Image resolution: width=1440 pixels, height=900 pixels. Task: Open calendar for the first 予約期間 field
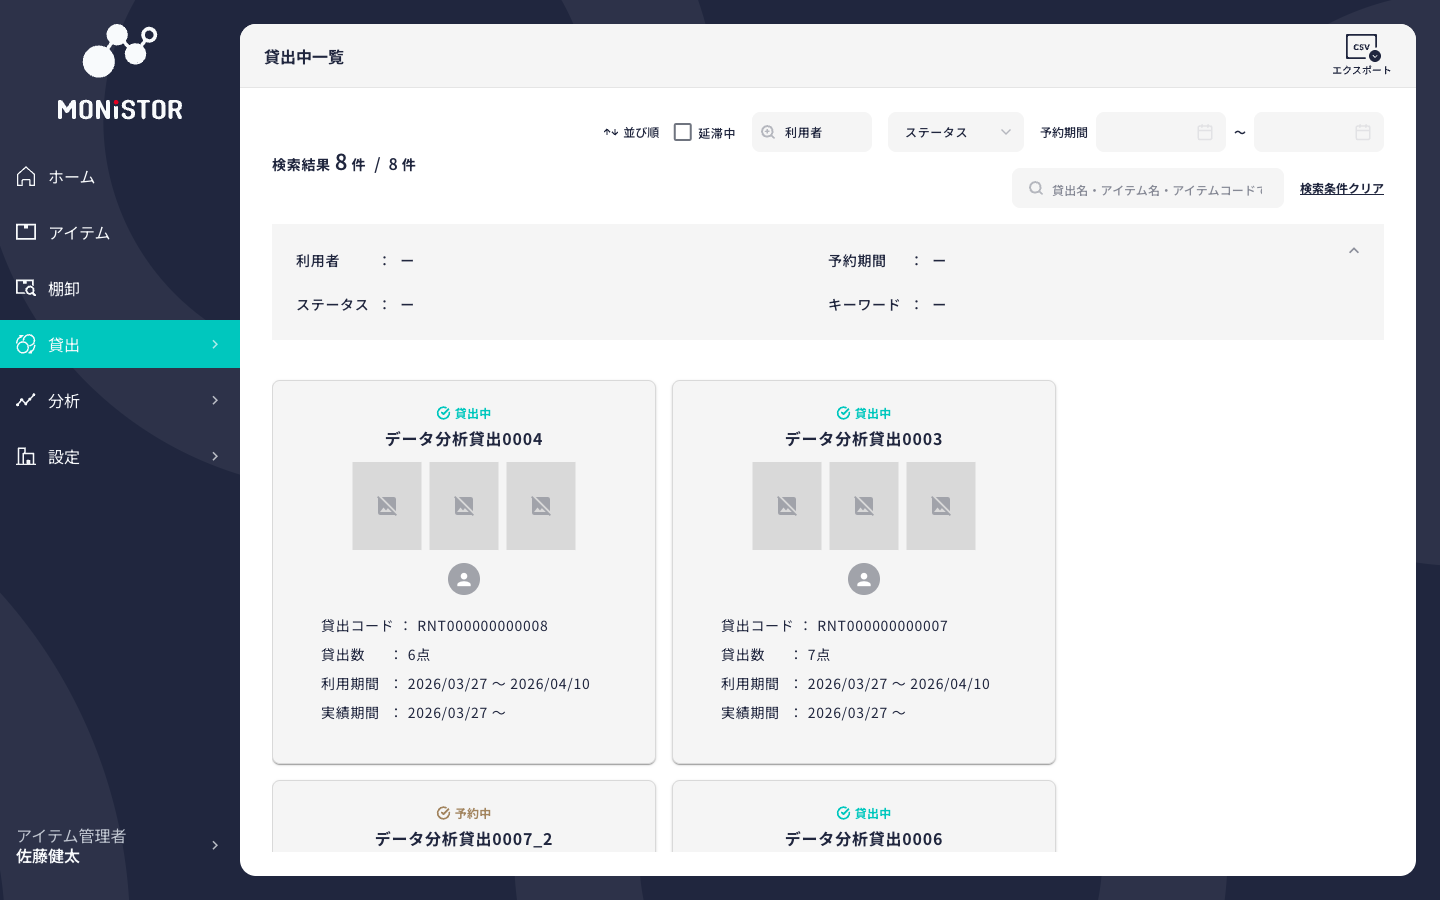tap(1205, 132)
